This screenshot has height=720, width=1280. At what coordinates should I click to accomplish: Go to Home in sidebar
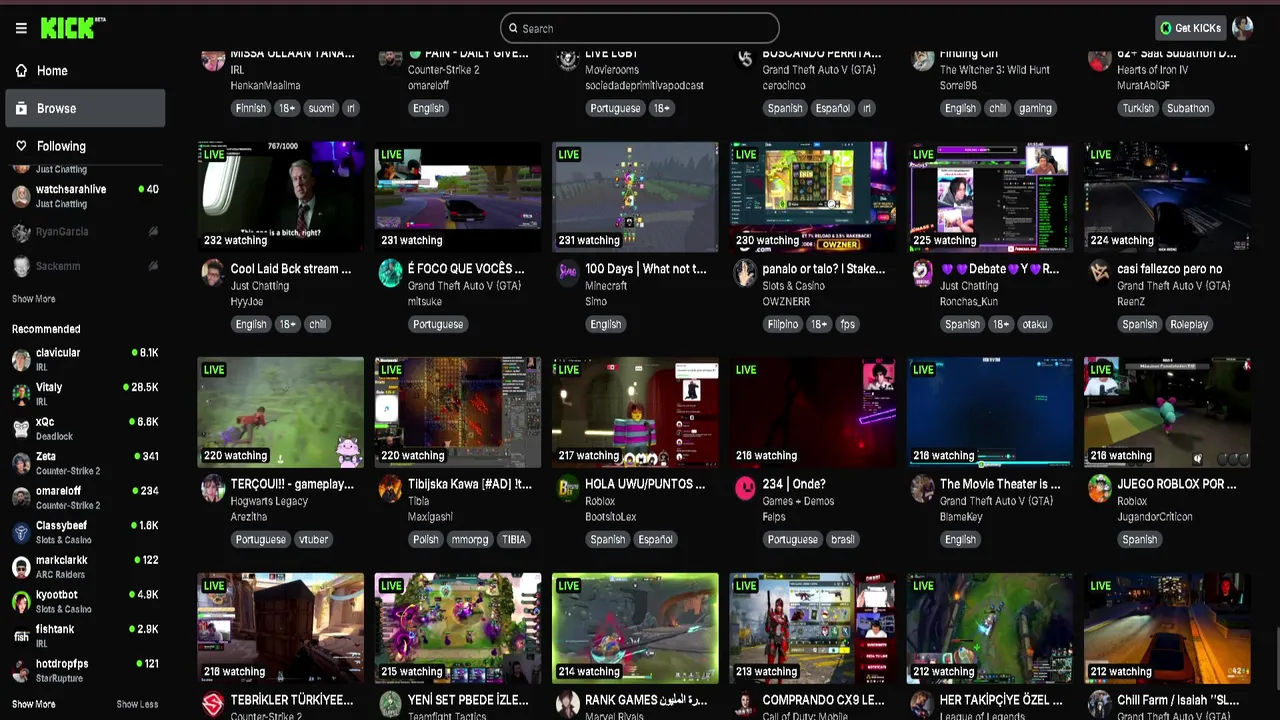pos(85,70)
